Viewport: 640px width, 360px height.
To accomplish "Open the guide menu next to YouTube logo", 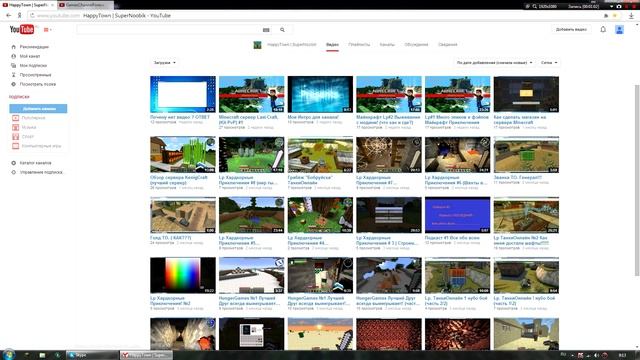I will [x=47, y=30].
